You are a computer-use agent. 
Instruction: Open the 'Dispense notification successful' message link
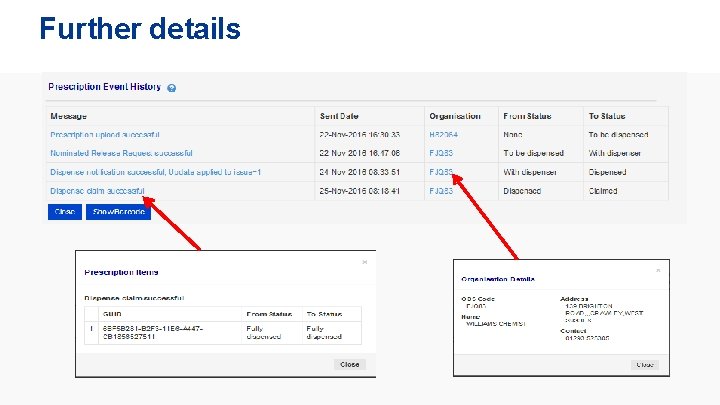(x=156, y=172)
